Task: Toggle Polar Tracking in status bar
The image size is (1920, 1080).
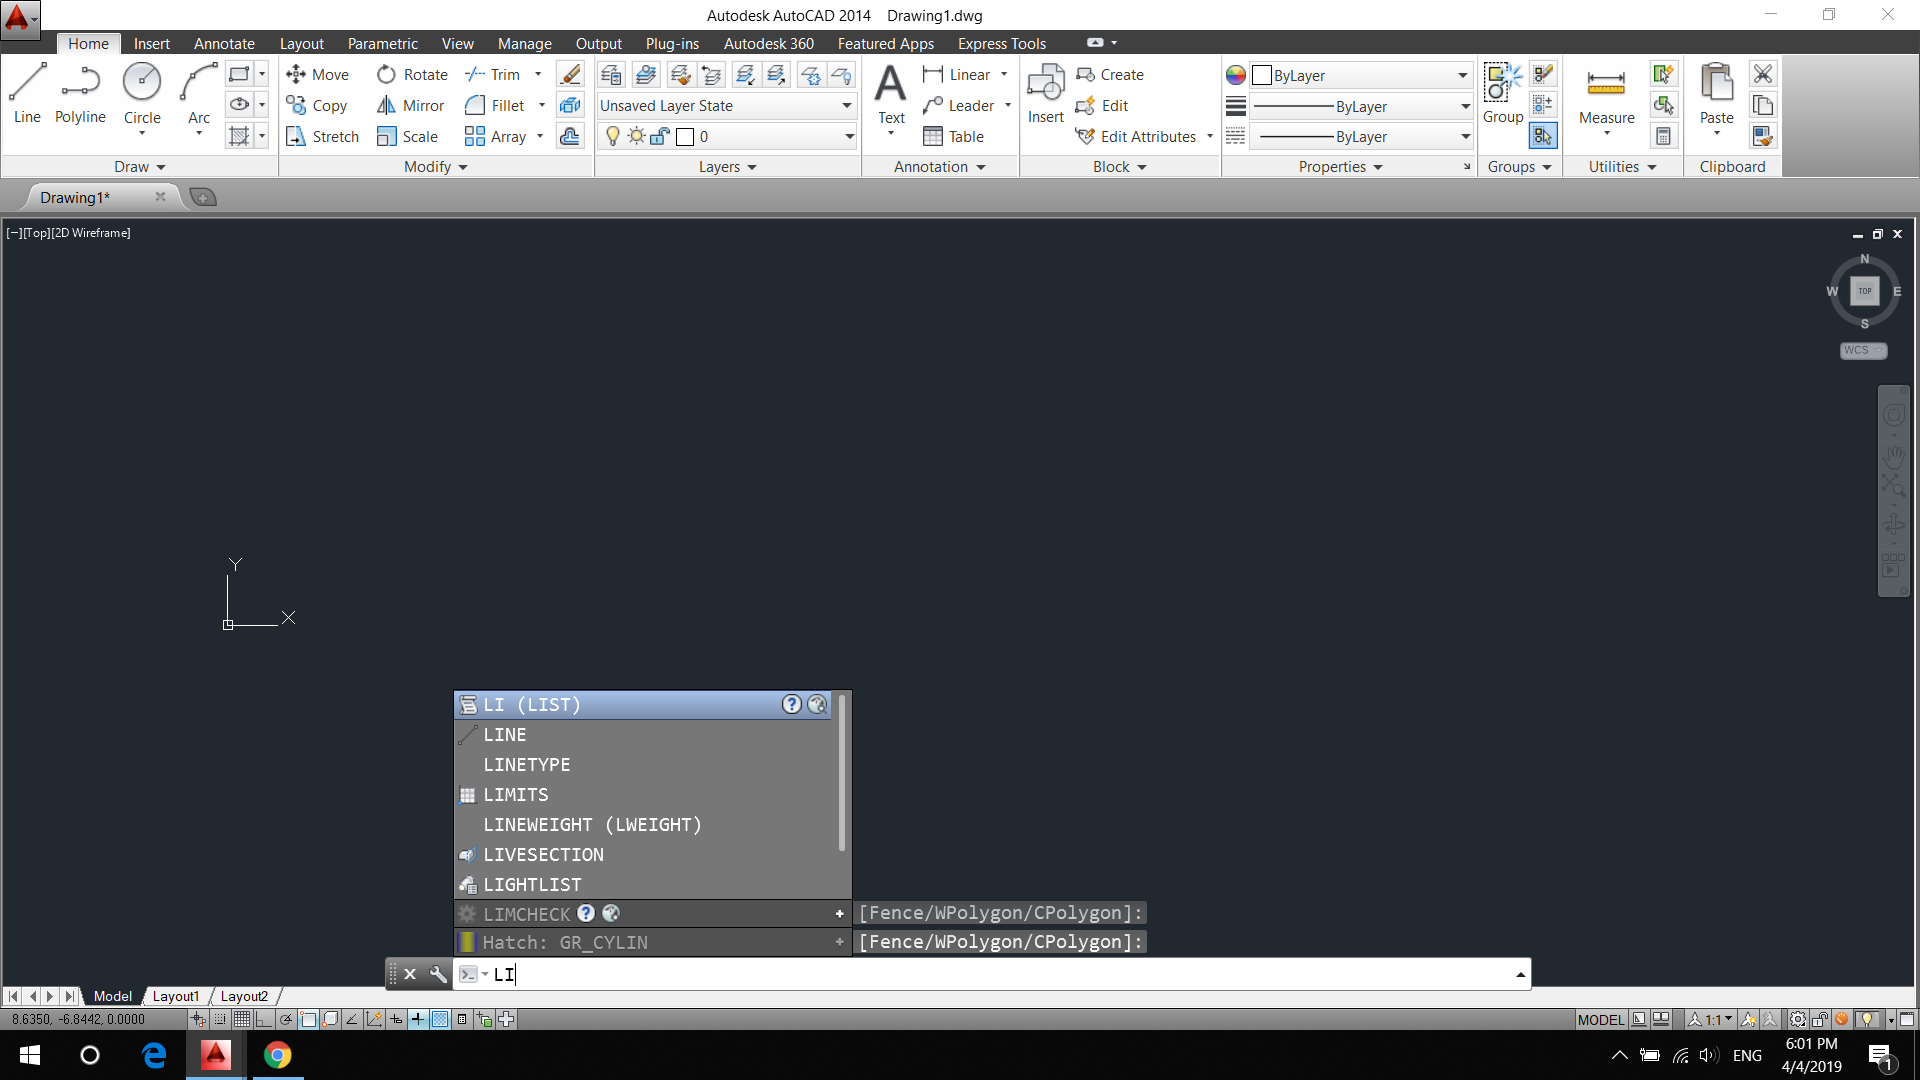Action: 286,1020
